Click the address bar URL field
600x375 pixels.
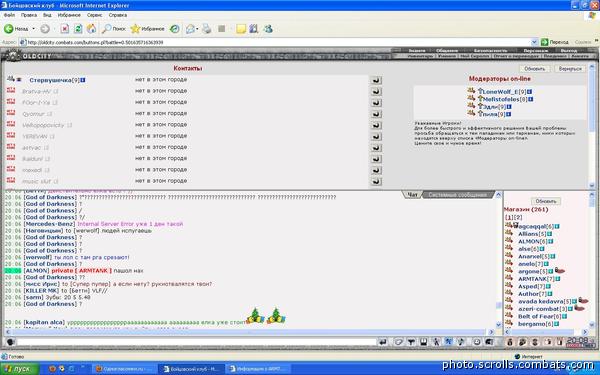(x=276, y=42)
